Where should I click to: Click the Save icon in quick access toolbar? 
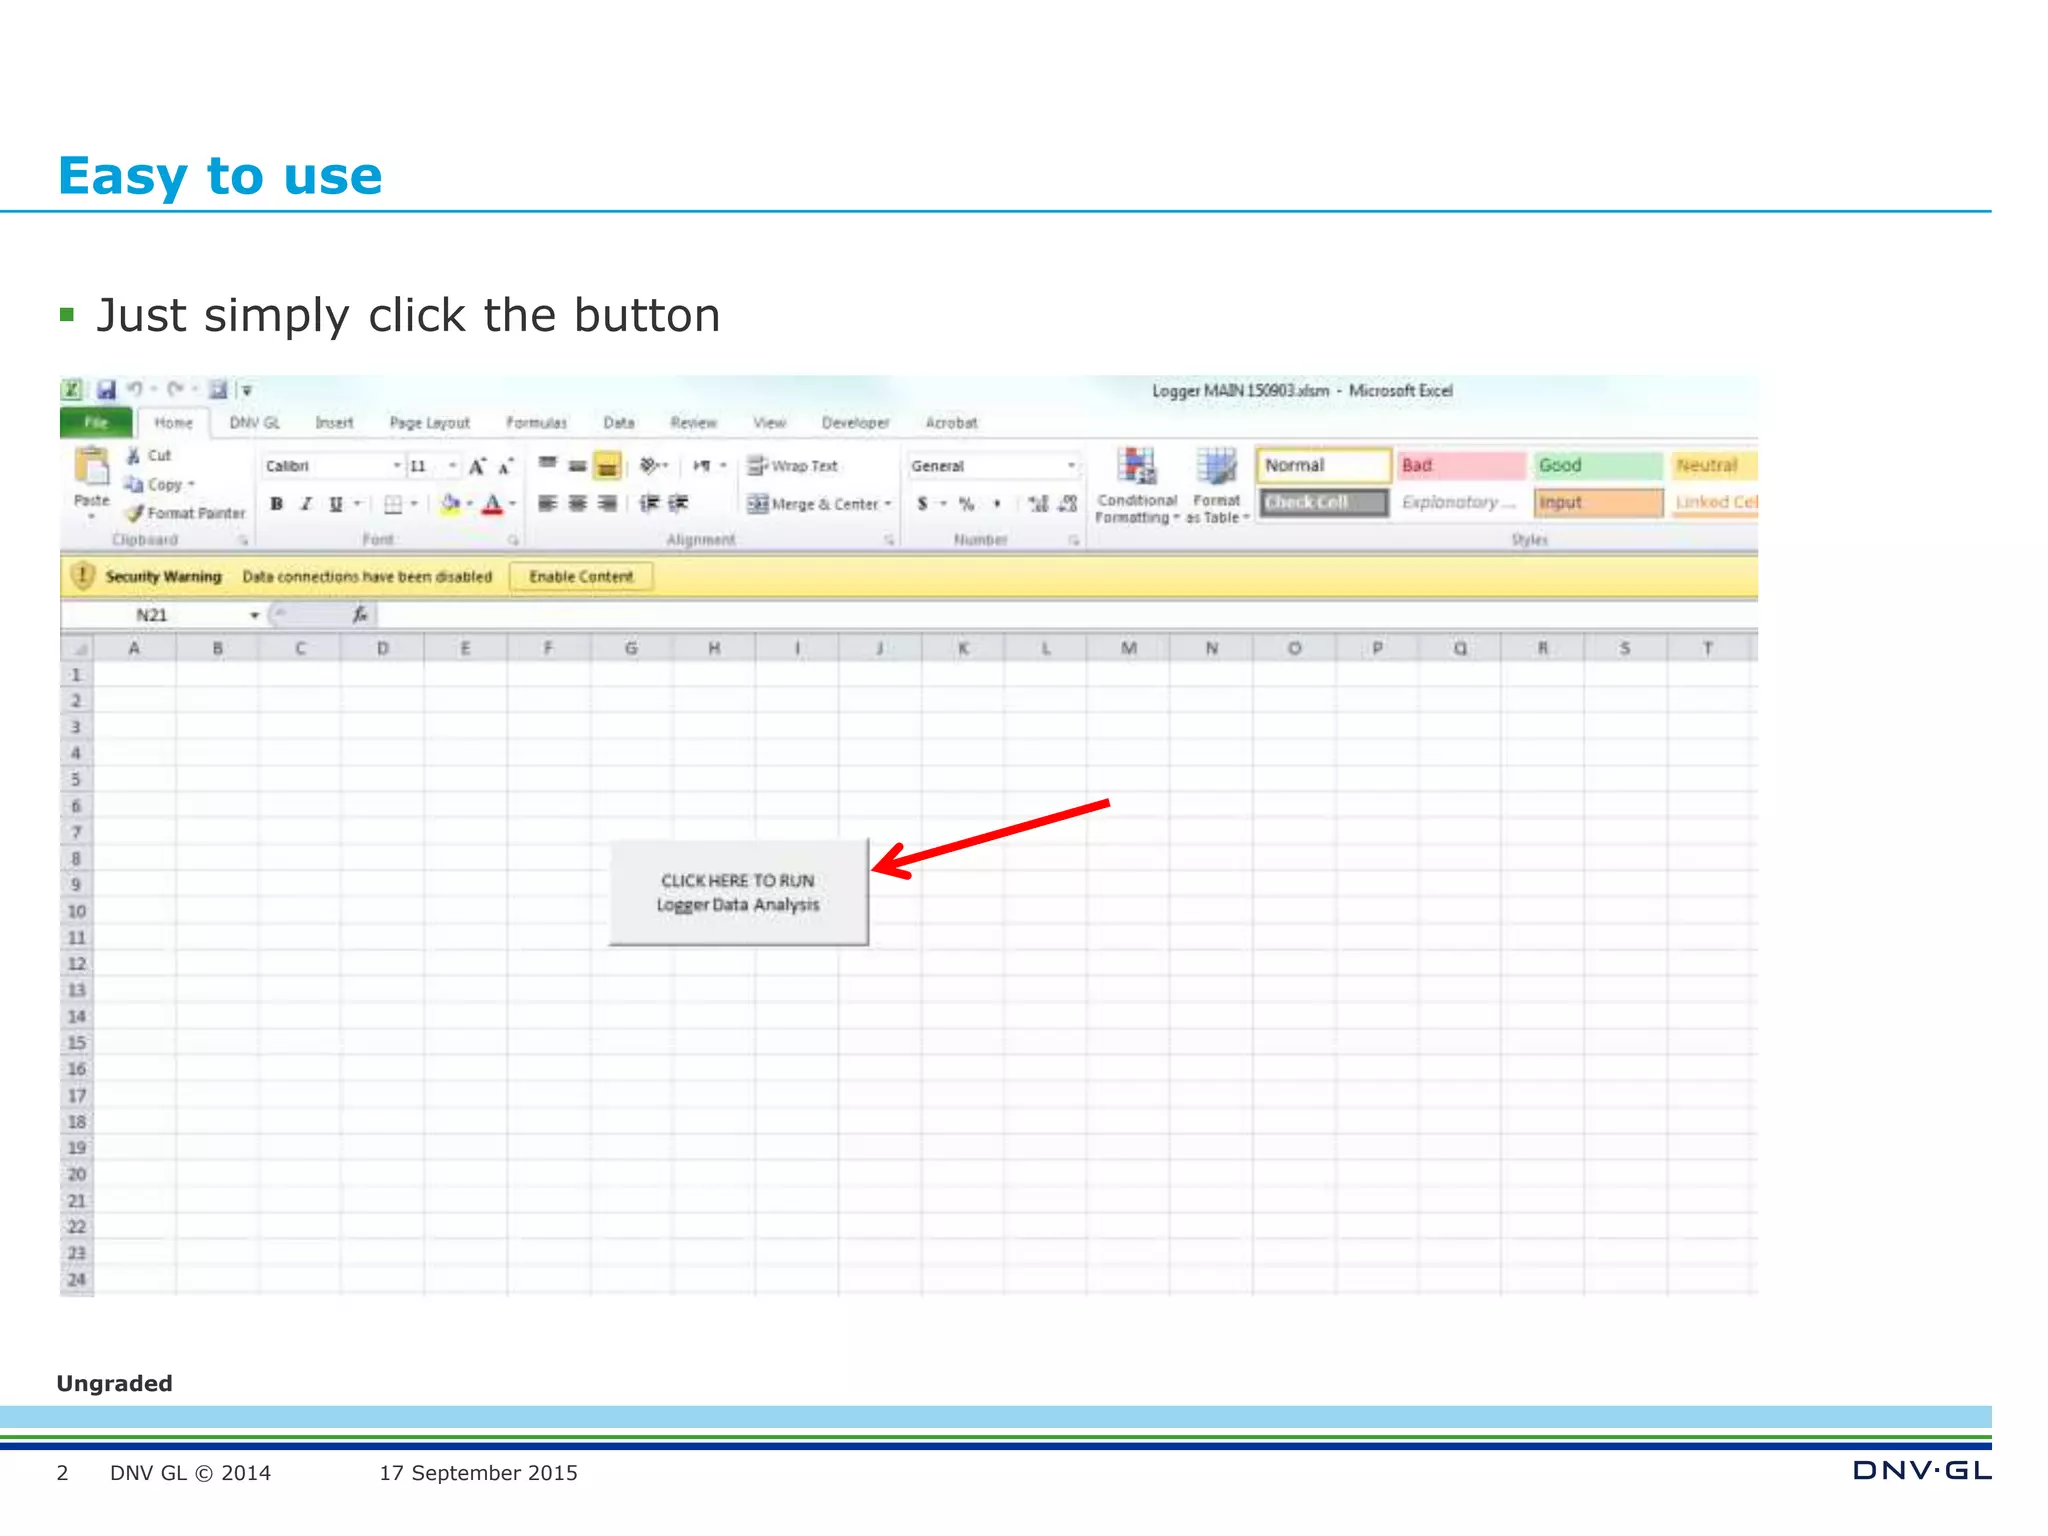coord(106,390)
